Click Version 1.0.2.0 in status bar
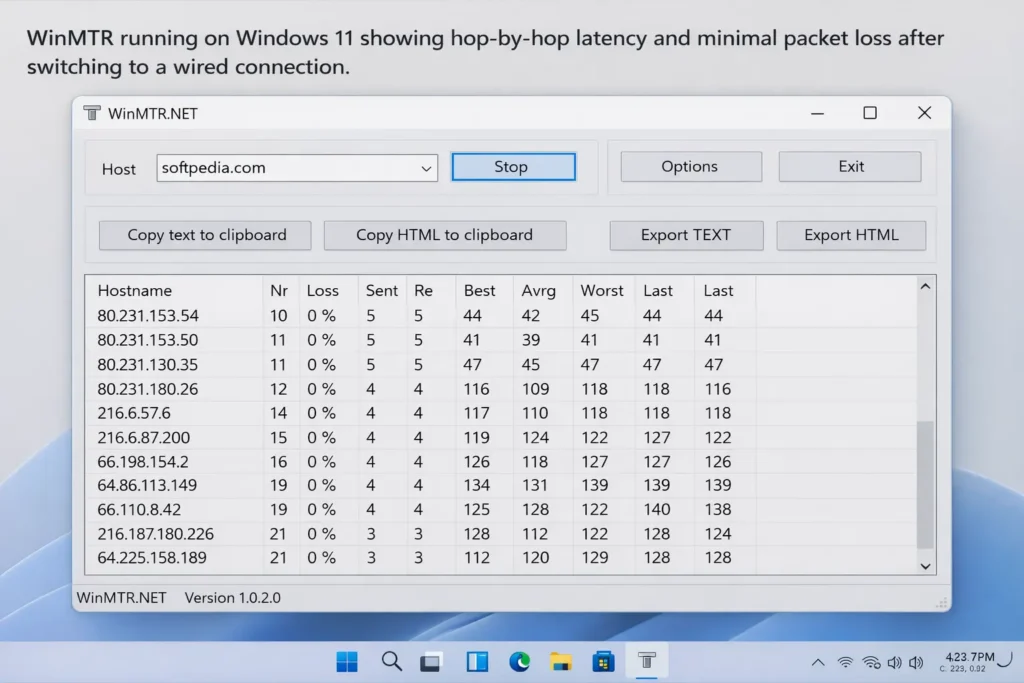The image size is (1024, 683). [x=232, y=598]
